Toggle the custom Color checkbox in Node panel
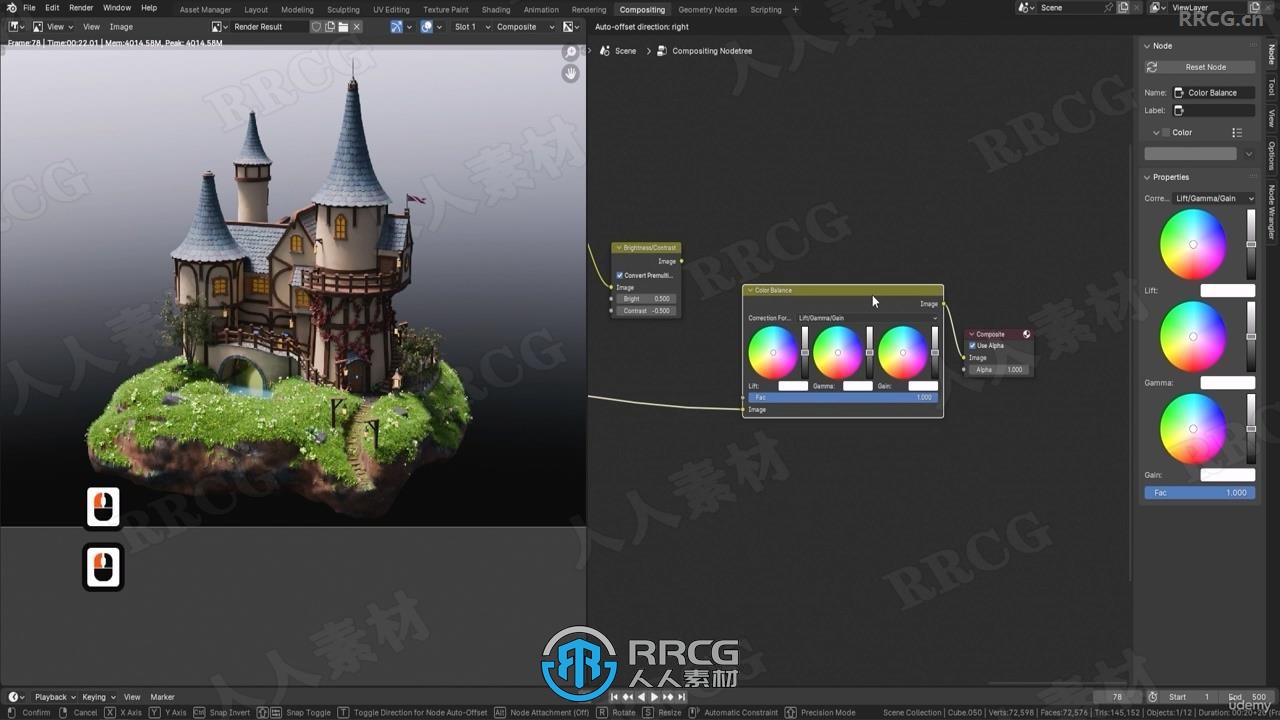The image size is (1280, 720). [x=1166, y=132]
